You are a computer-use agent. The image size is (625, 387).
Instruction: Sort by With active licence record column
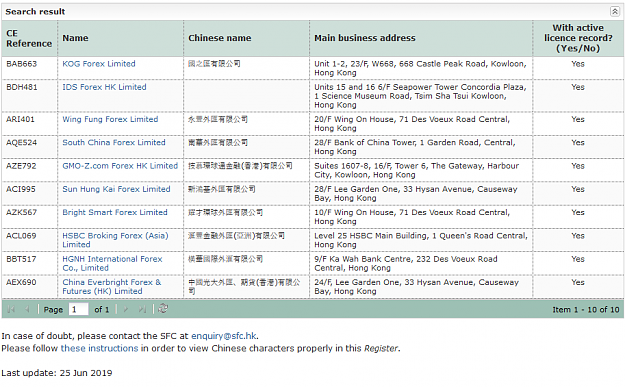[578, 38]
